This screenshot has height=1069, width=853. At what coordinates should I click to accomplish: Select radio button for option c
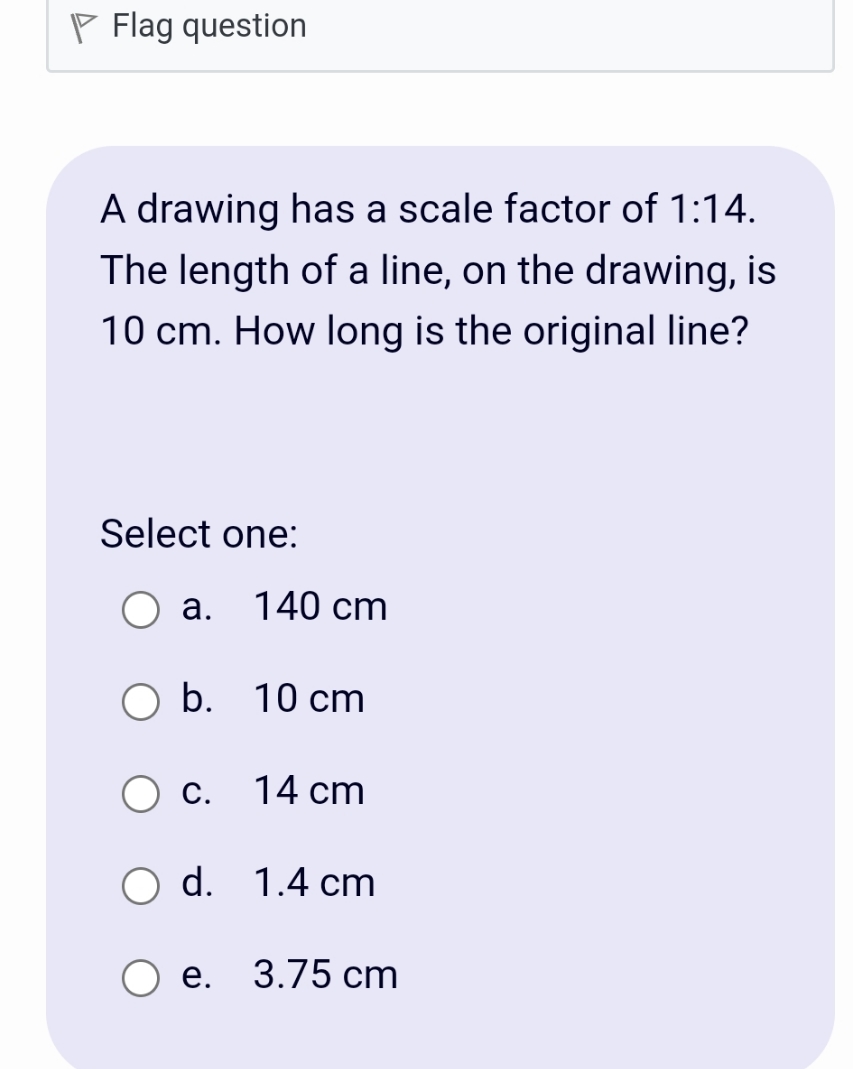pyautogui.click(x=140, y=793)
